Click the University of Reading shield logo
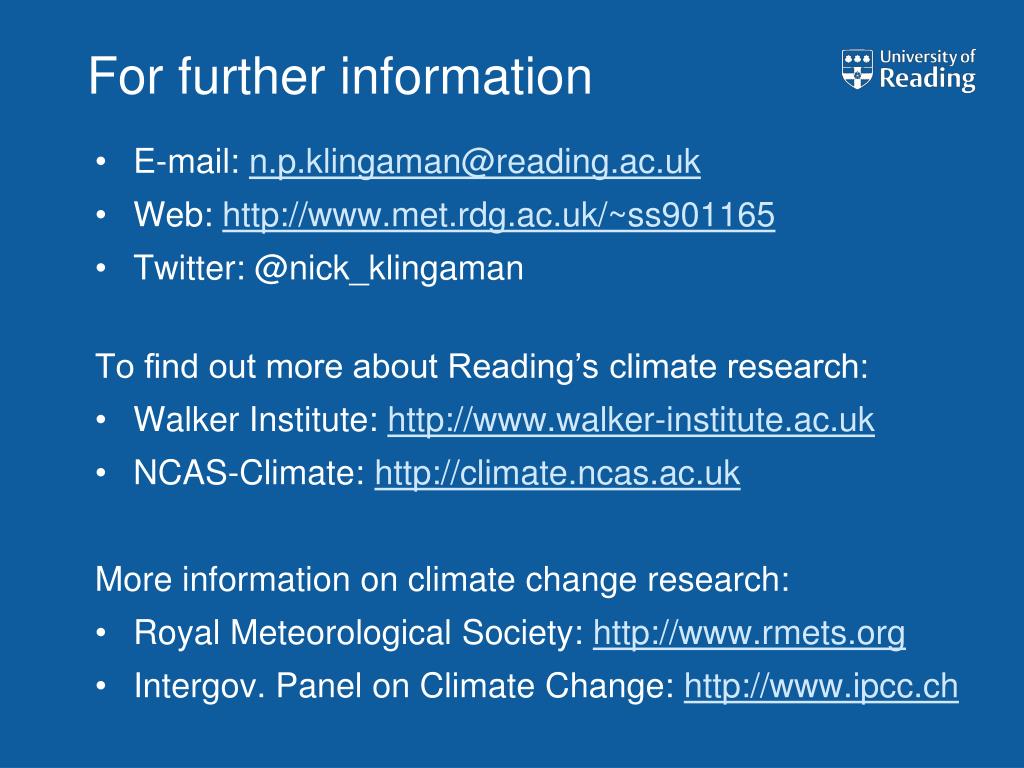 857,69
